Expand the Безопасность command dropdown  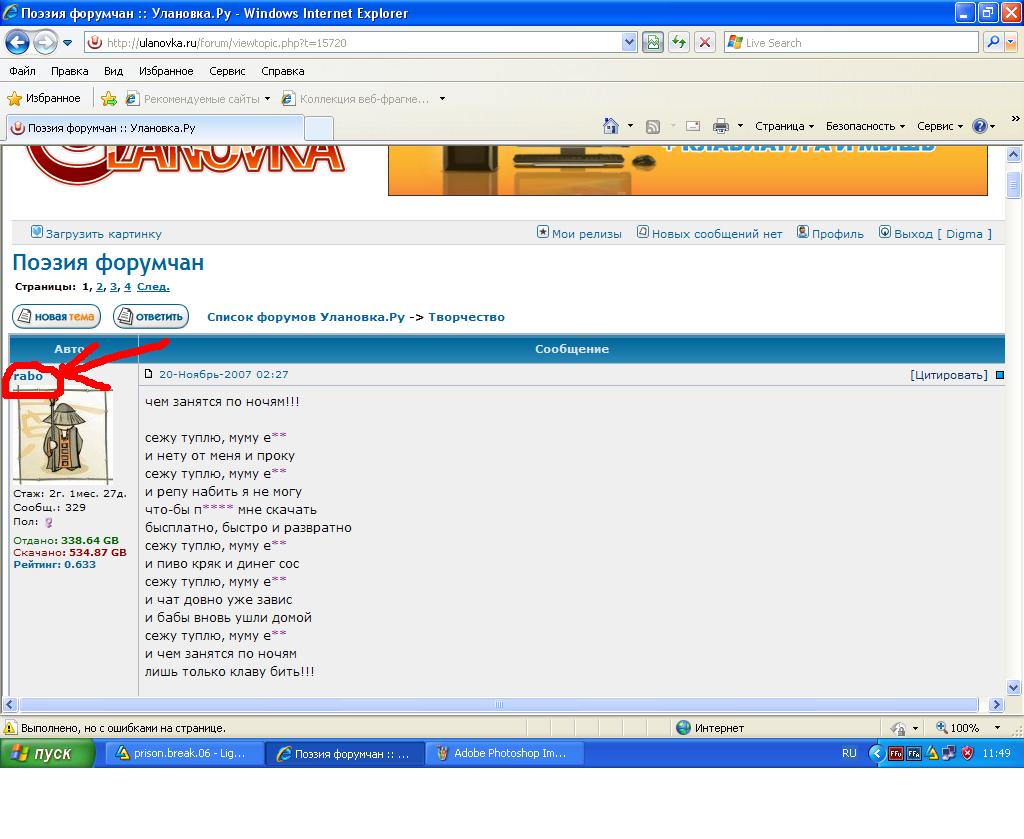(x=865, y=126)
